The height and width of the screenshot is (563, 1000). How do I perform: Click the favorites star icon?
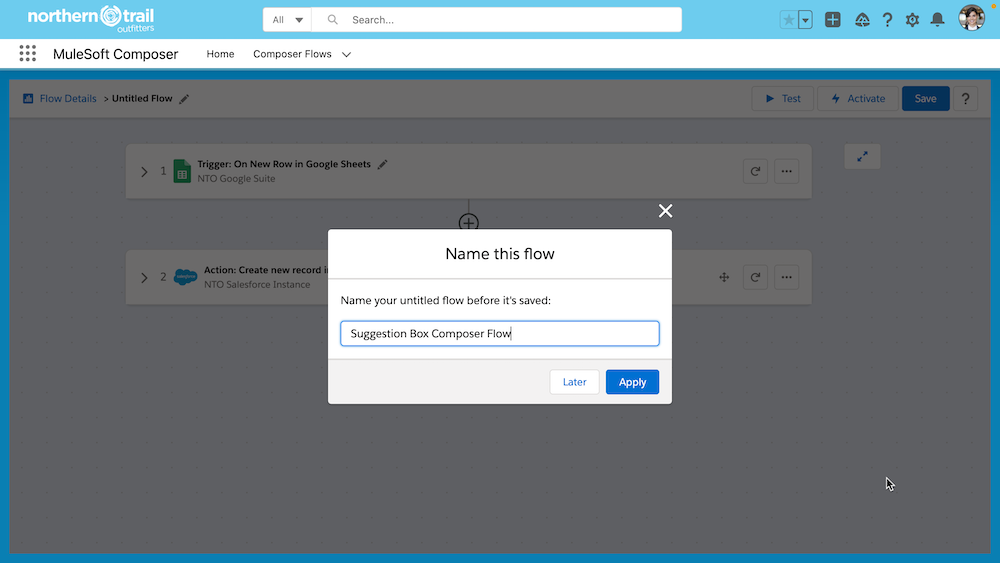coord(788,20)
